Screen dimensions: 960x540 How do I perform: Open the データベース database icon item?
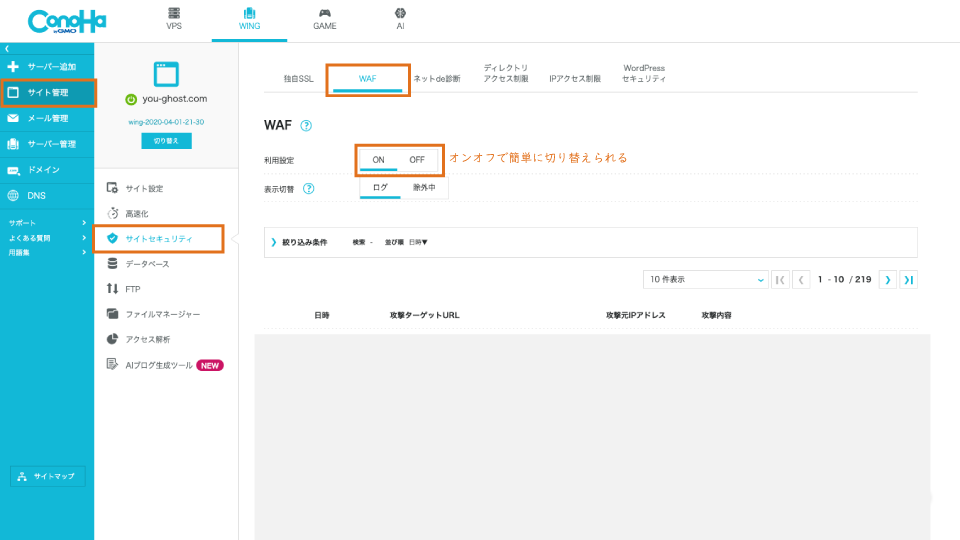112,264
